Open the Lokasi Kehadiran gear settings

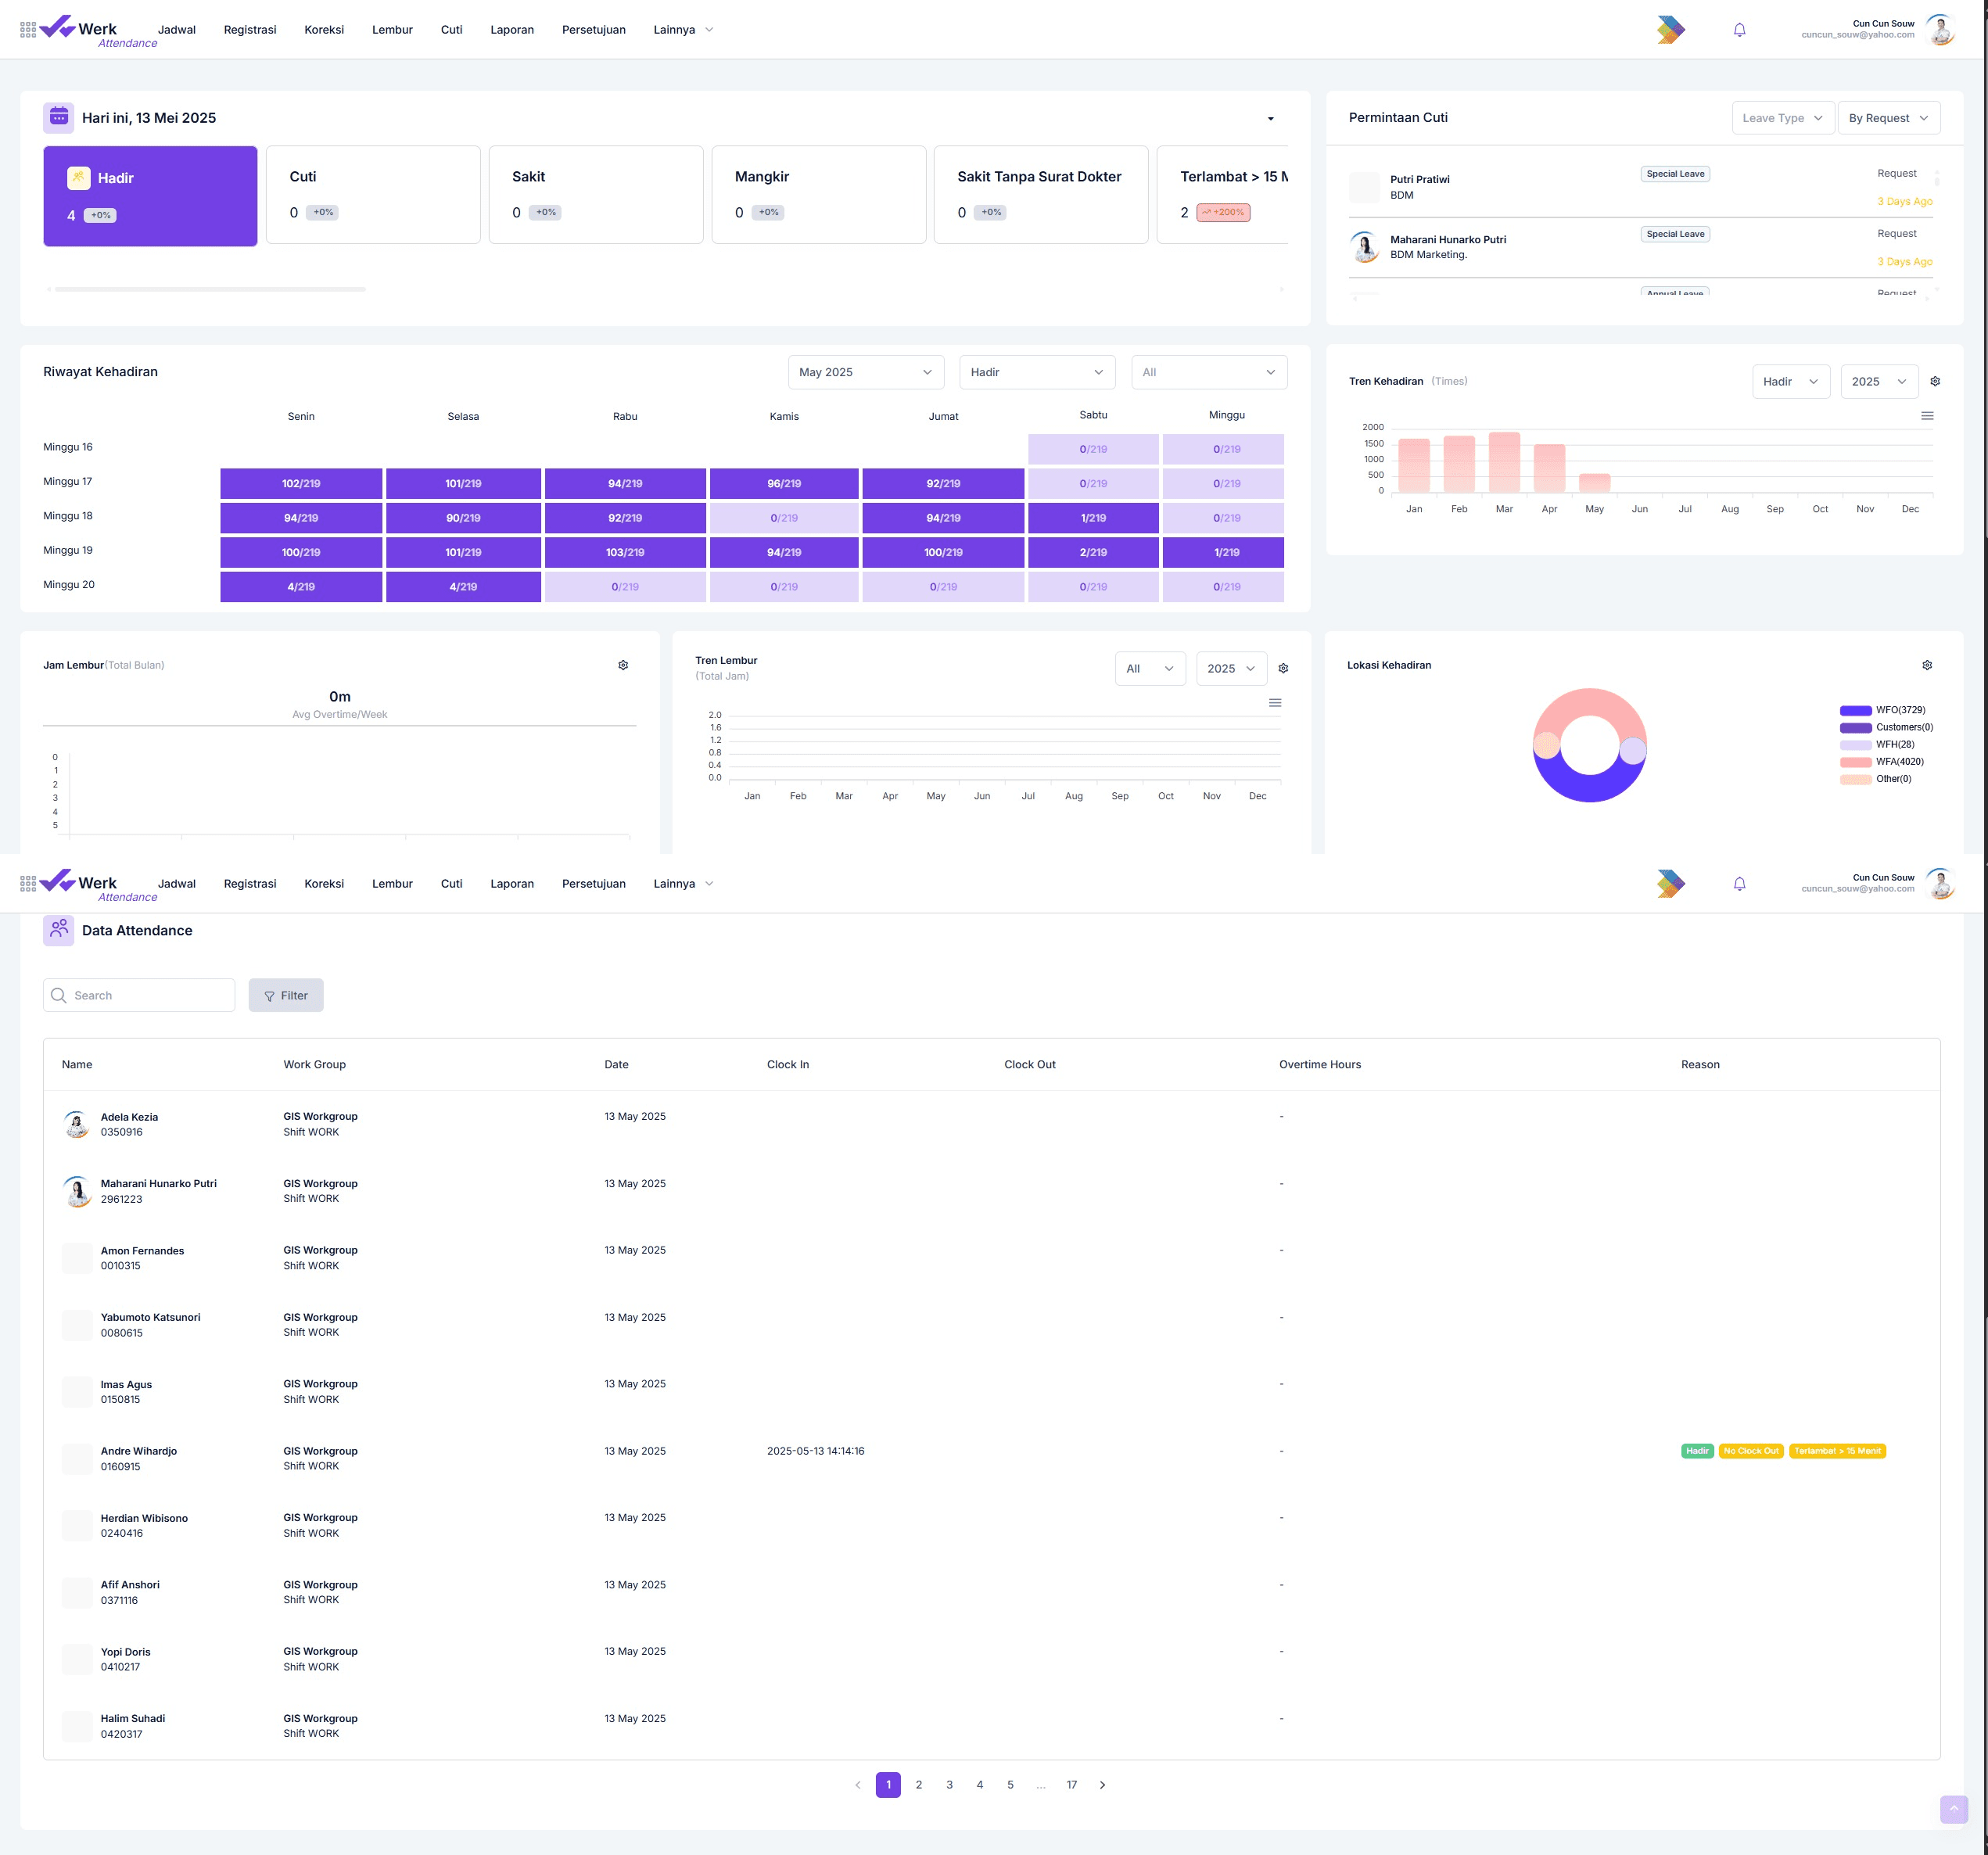pos(1927,665)
